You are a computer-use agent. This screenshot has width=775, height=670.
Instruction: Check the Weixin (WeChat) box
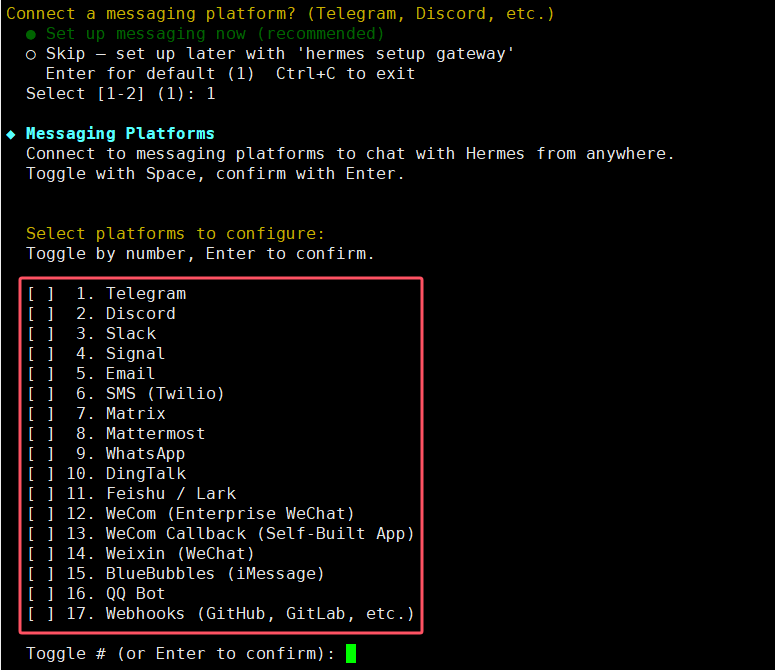click(41, 554)
